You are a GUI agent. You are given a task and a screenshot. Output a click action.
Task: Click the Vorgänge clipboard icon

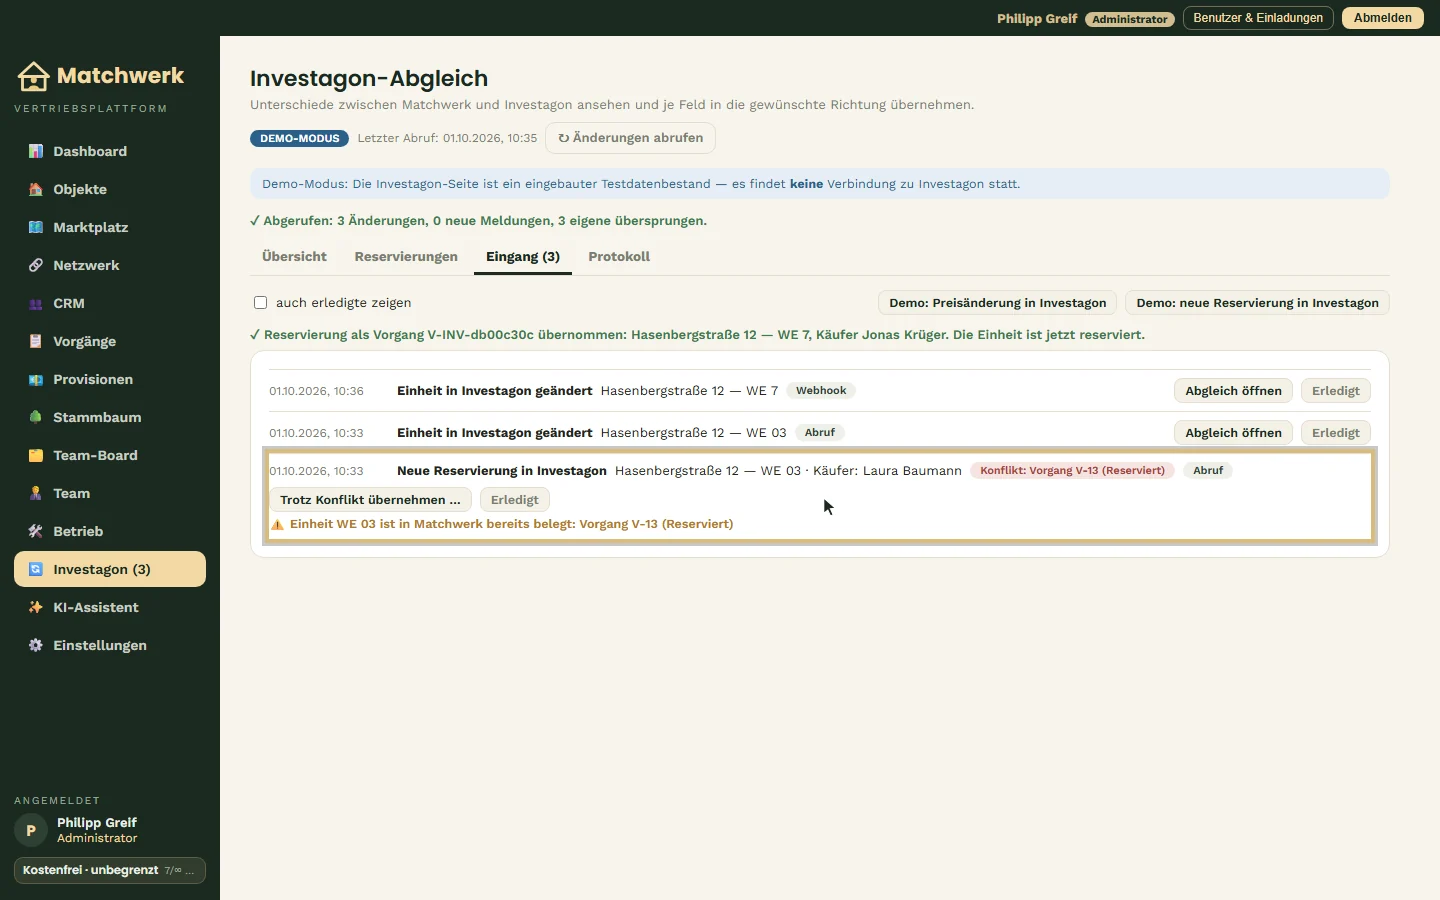(x=36, y=341)
